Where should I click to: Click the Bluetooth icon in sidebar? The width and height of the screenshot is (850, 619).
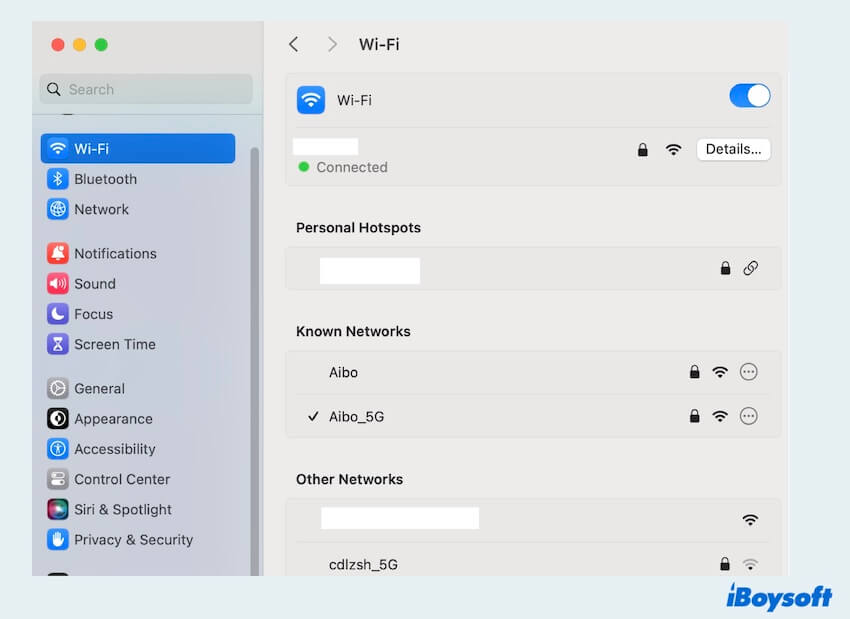click(58, 179)
